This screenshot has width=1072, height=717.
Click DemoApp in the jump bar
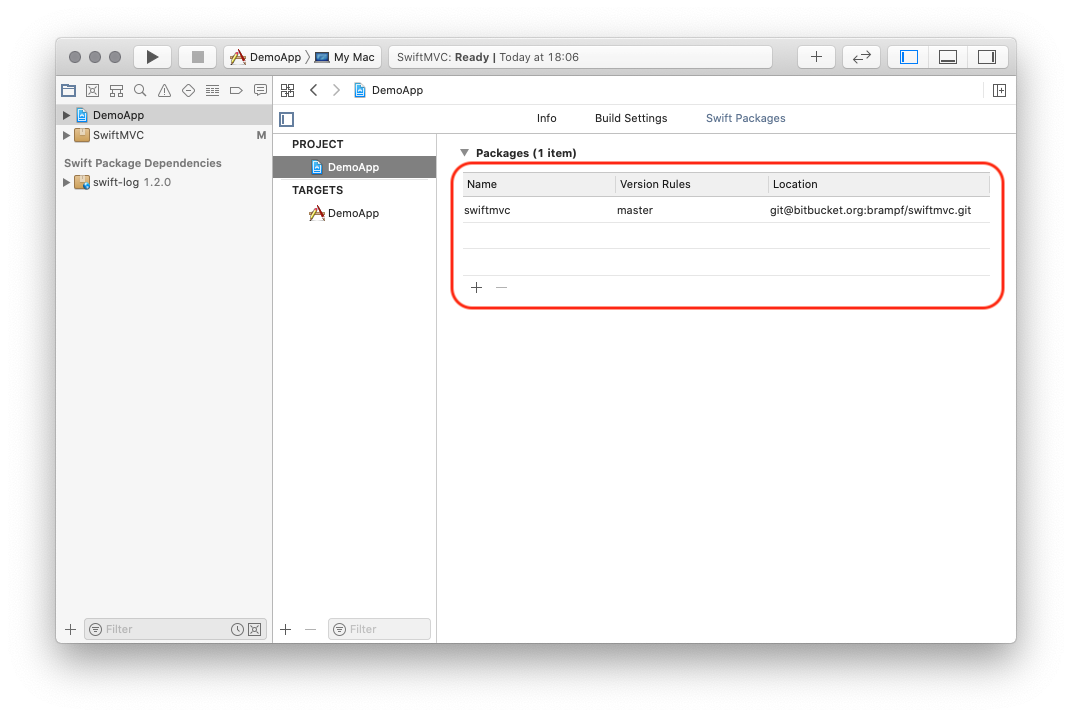[388, 90]
